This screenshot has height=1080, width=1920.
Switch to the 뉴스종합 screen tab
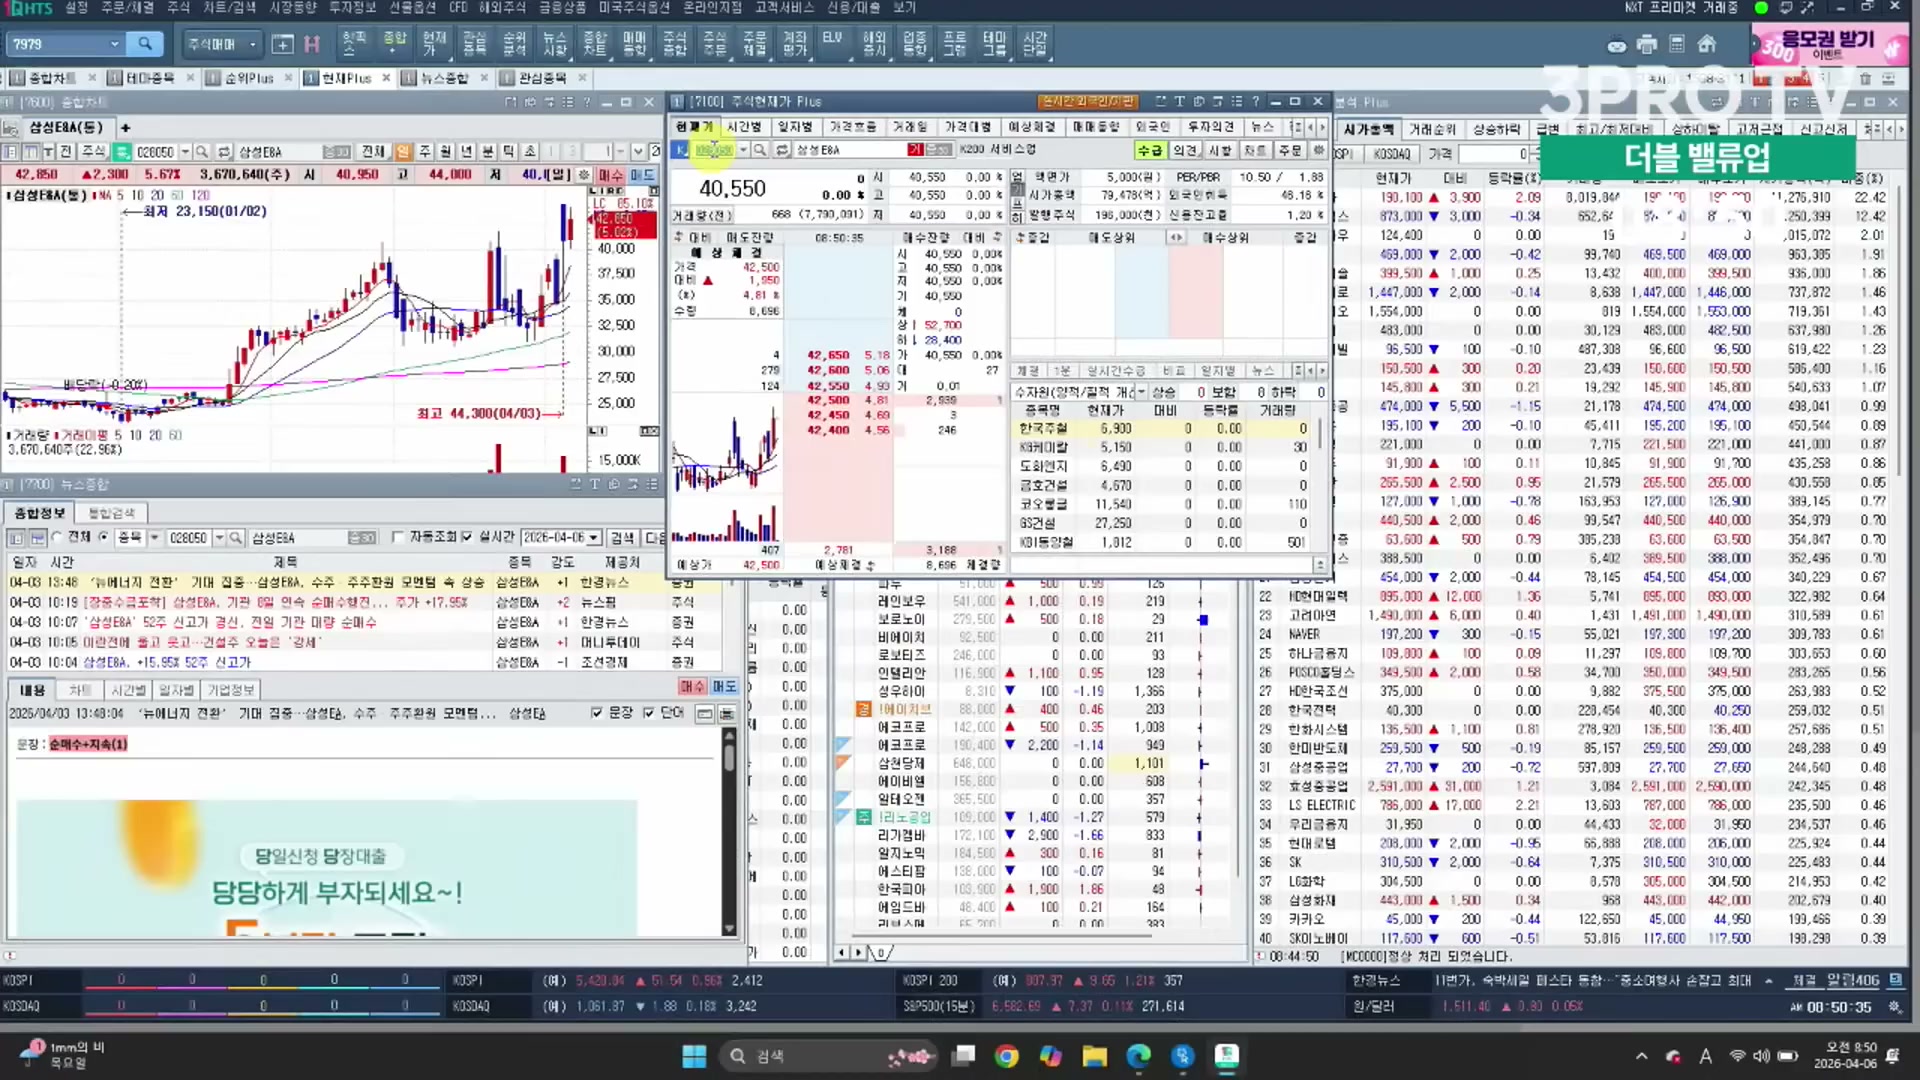click(x=444, y=78)
